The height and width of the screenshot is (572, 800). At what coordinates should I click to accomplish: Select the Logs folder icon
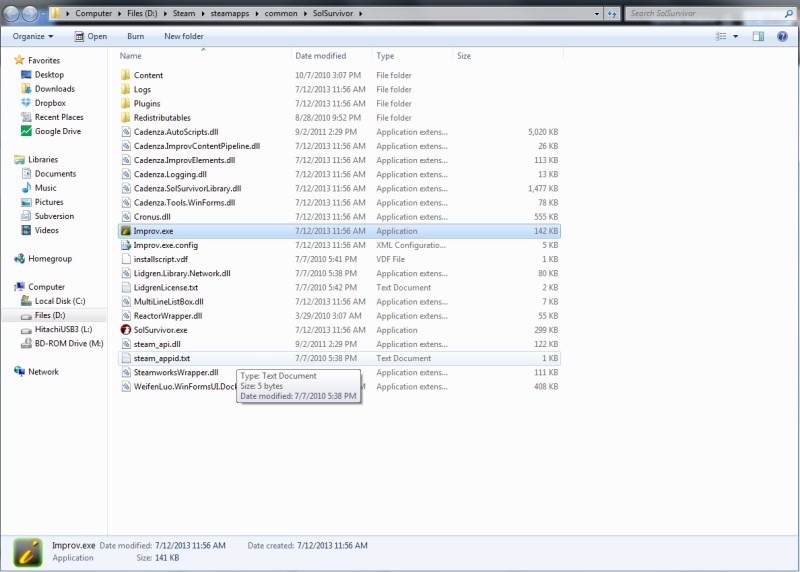pos(126,89)
